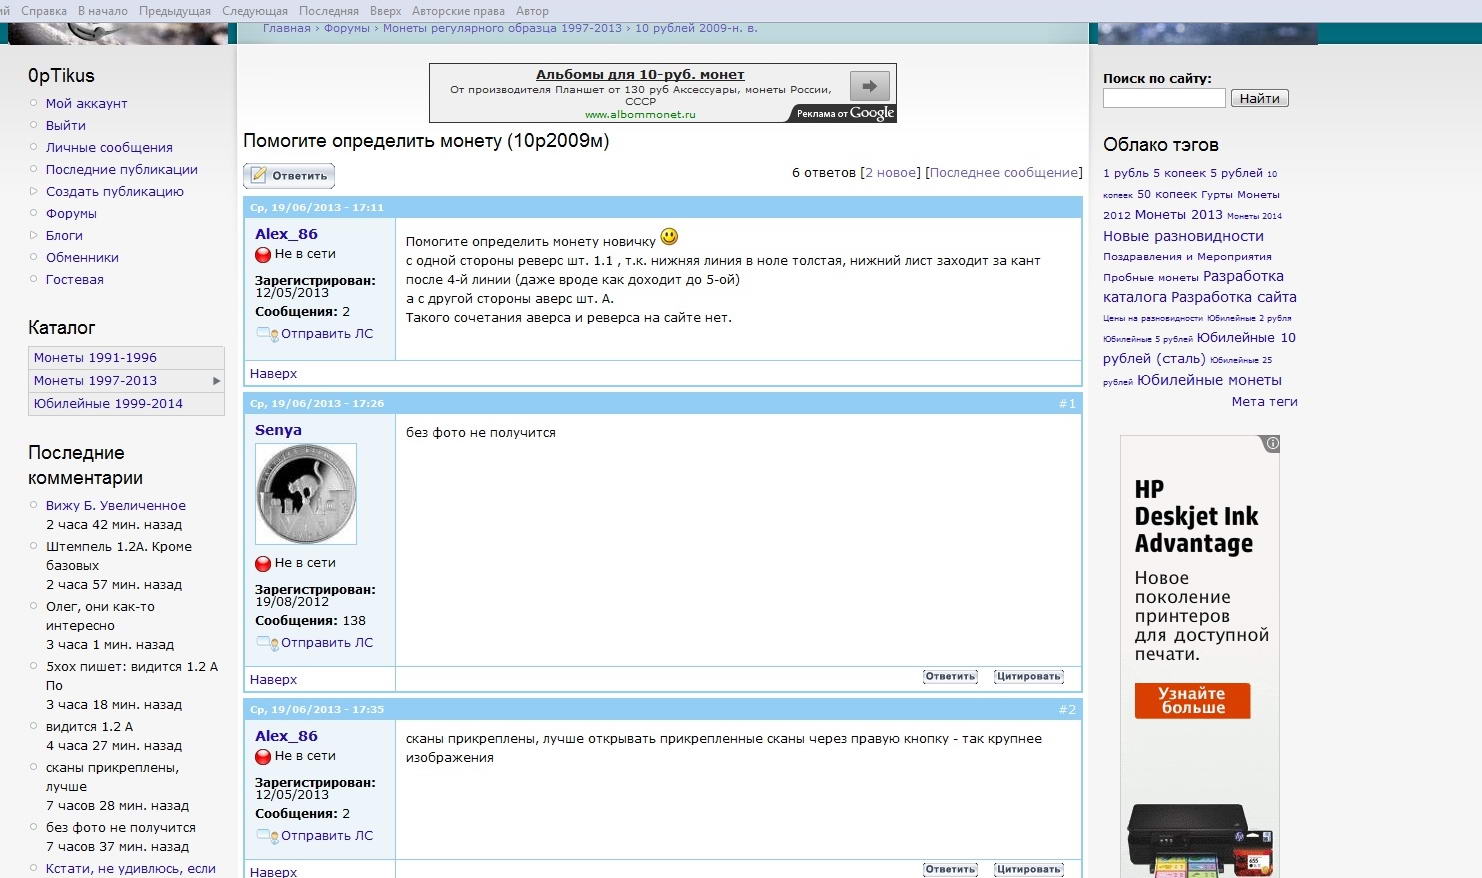Click Senya's red offline status icon
Screen dimensions: 1482x878
tap(263, 564)
